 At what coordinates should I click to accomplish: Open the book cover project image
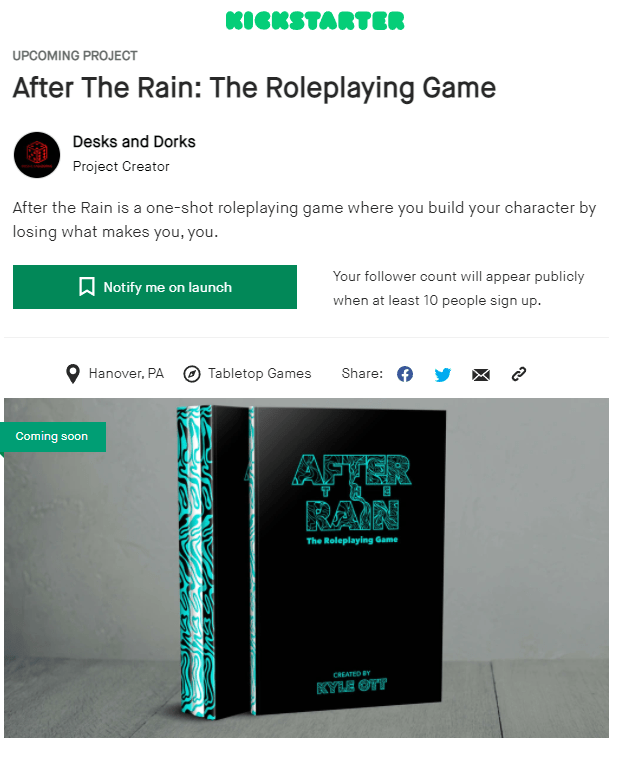pyautogui.click(x=306, y=568)
